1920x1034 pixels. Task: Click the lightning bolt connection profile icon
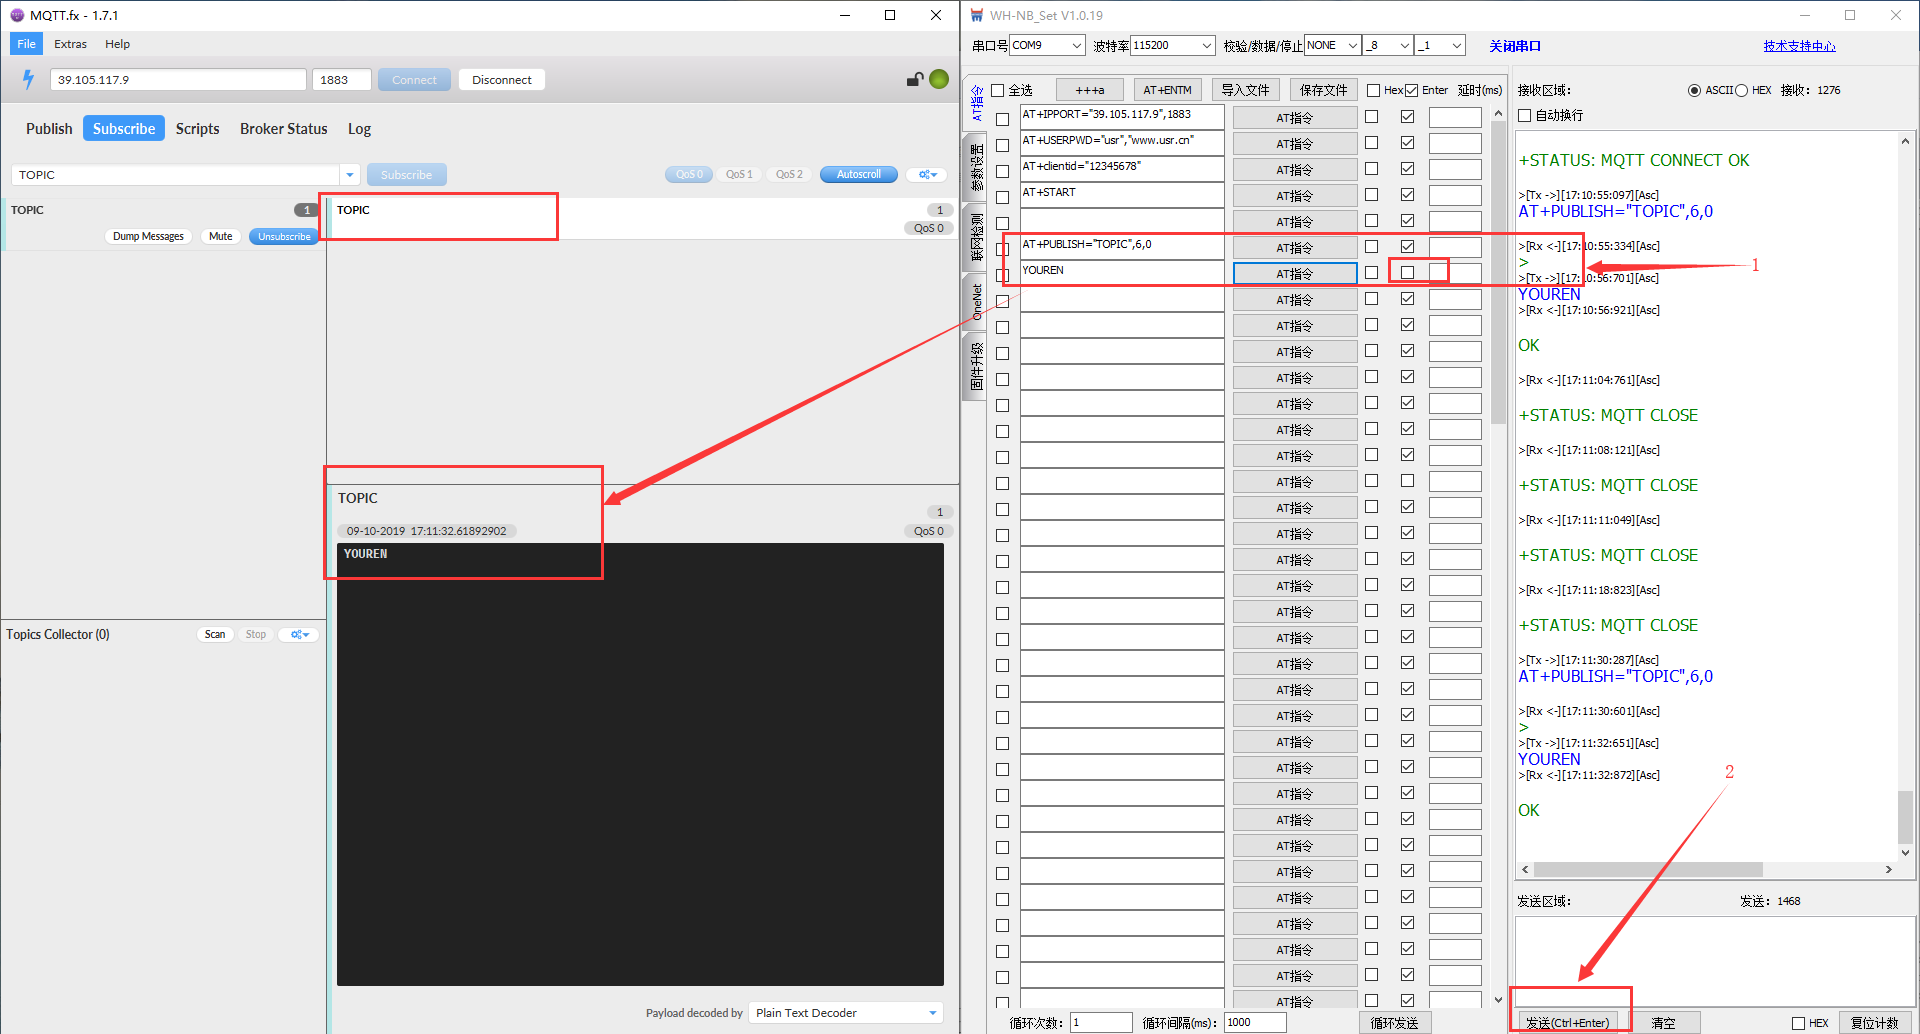coord(28,79)
